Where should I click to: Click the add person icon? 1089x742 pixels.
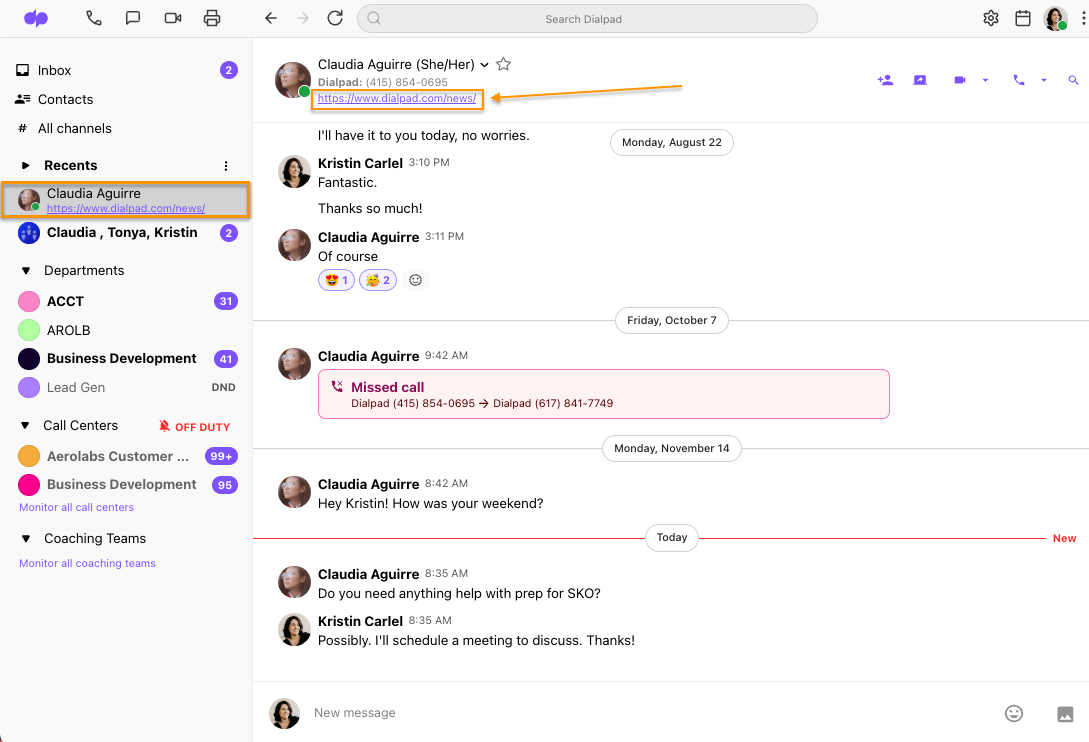[x=886, y=81]
